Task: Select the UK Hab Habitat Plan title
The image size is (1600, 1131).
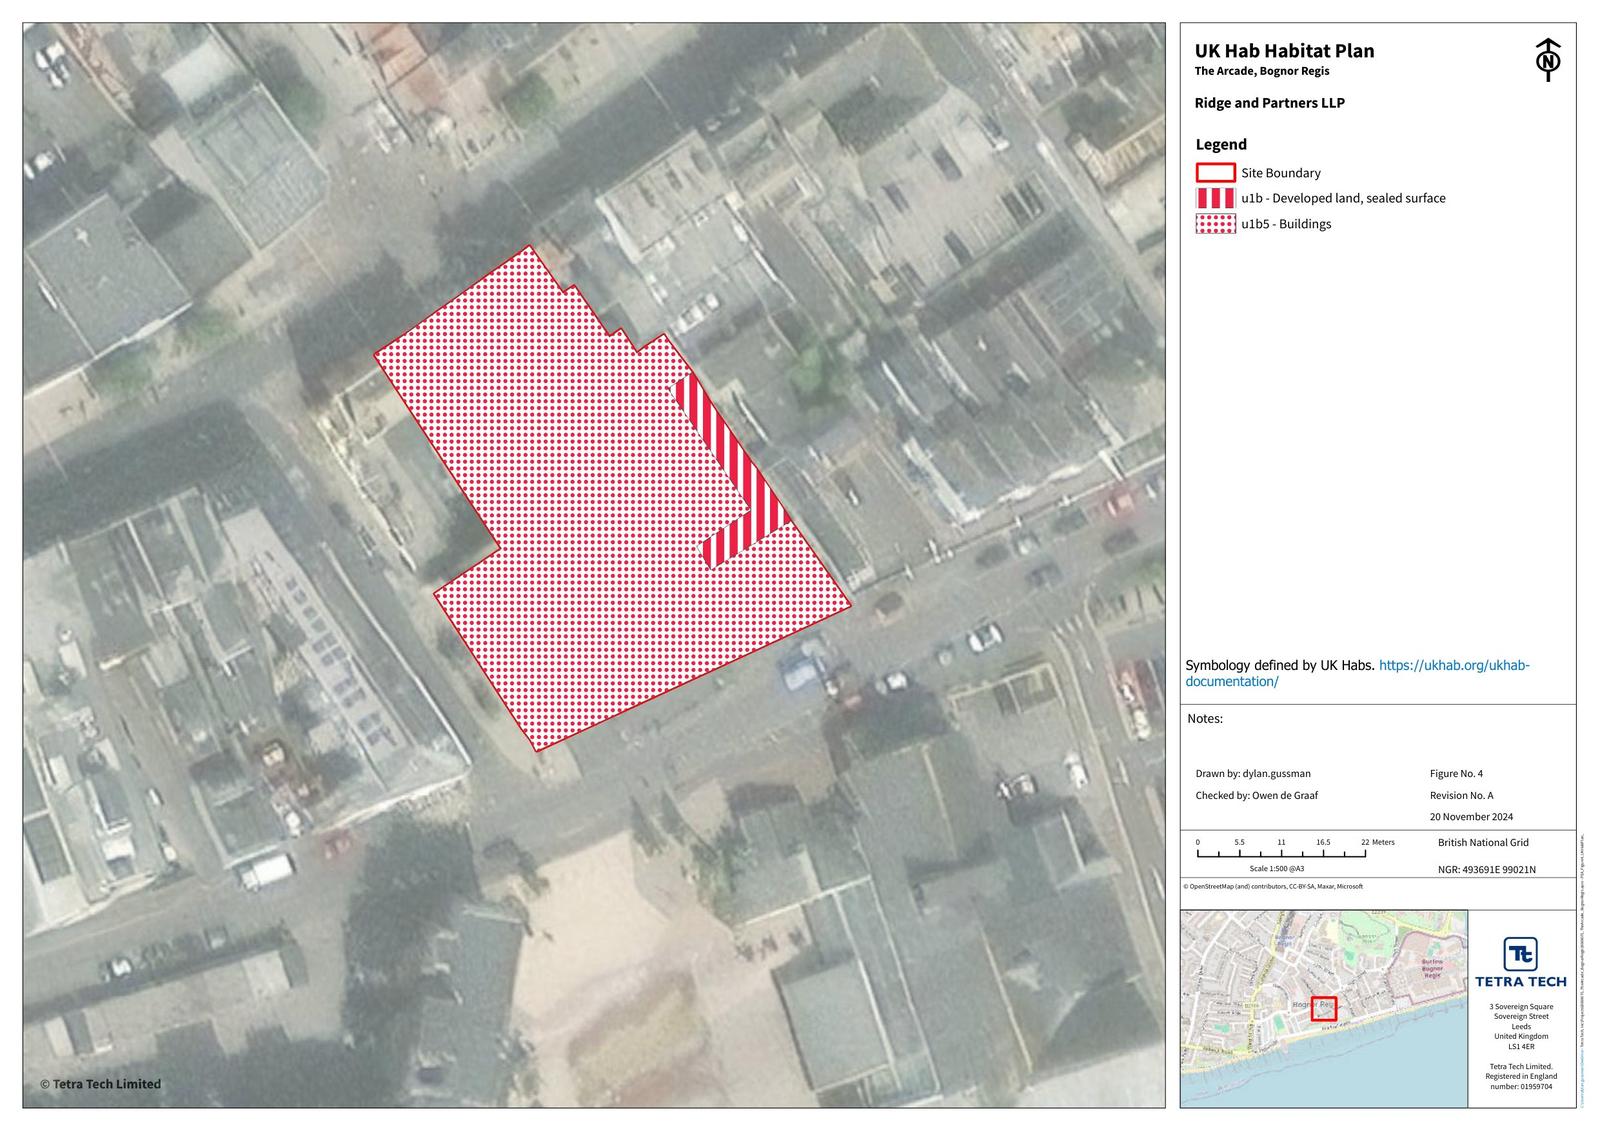Action: tap(1284, 51)
